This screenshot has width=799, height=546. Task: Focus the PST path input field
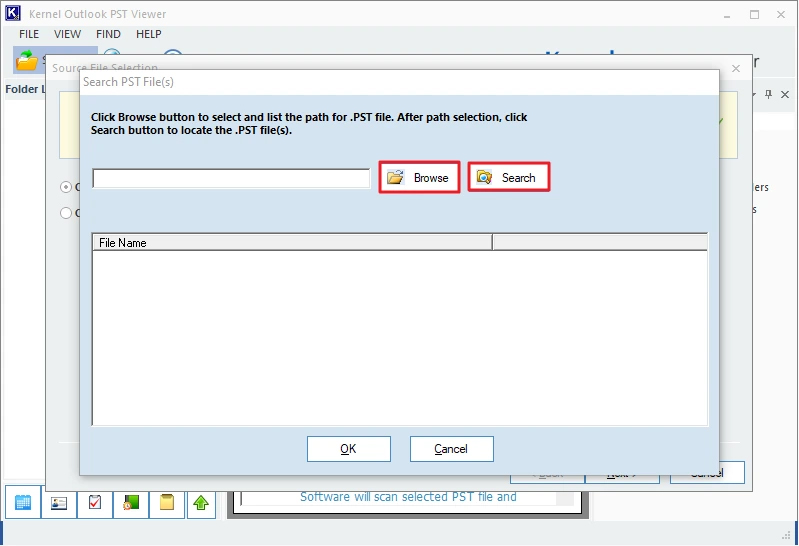pyautogui.click(x=231, y=178)
